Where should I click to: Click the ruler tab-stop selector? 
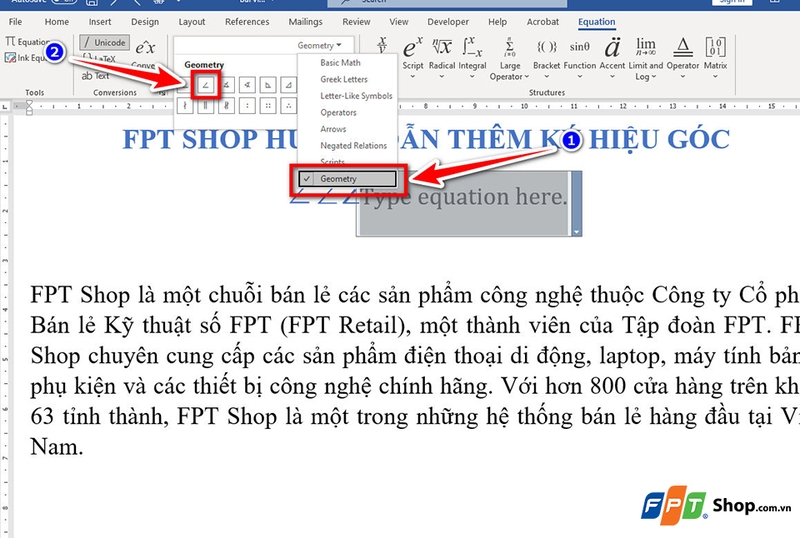tap(5, 106)
